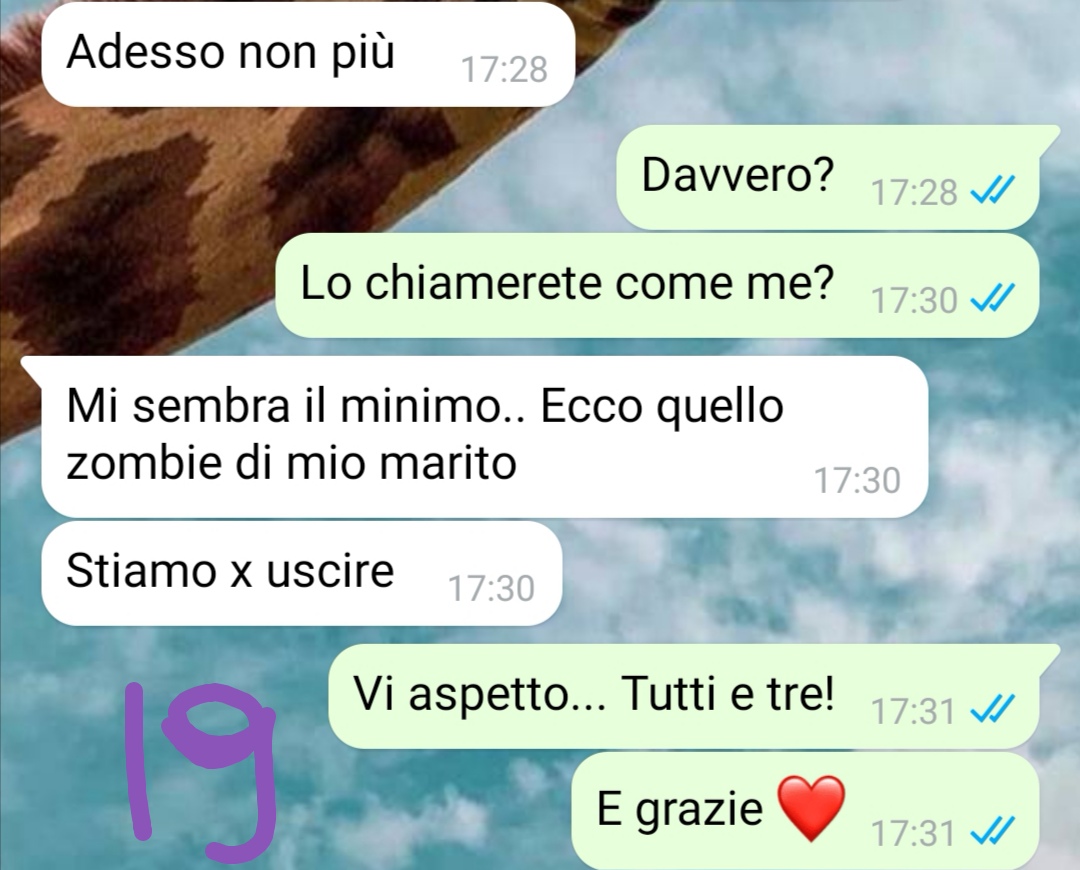Select the 'Lo chiamerete come me?' message
The width and height of the screenshot is (1080, 870).
pyautogui.click(x=657, y=285)
